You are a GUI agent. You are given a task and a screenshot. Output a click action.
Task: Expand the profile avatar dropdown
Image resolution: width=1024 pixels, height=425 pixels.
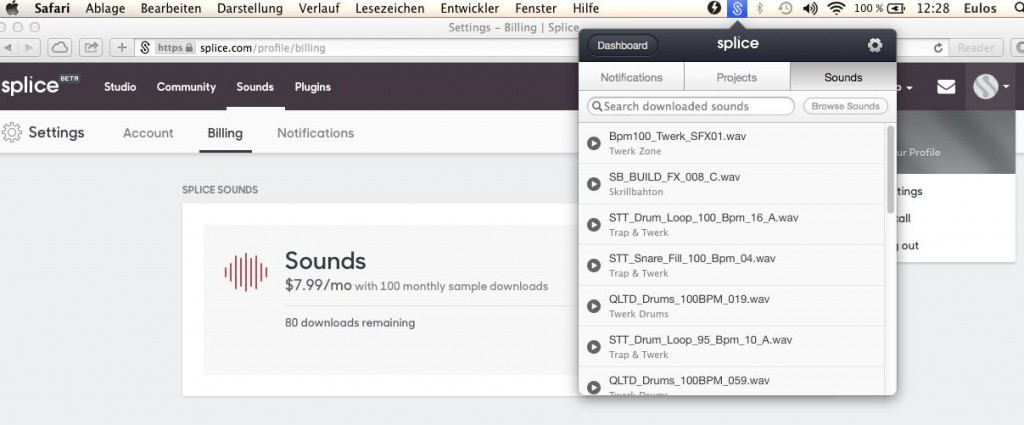(x=991, y=87)
